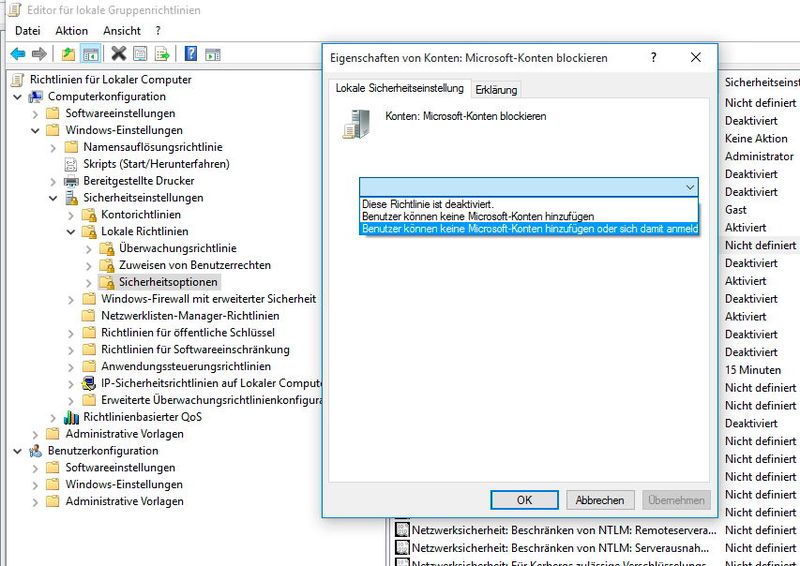Select Administrative Vorlagen under Computerkonfiguration
Image resolution: width=800 pixels, height=566 pixels.
pyautogui.click(x=124, y=434)
